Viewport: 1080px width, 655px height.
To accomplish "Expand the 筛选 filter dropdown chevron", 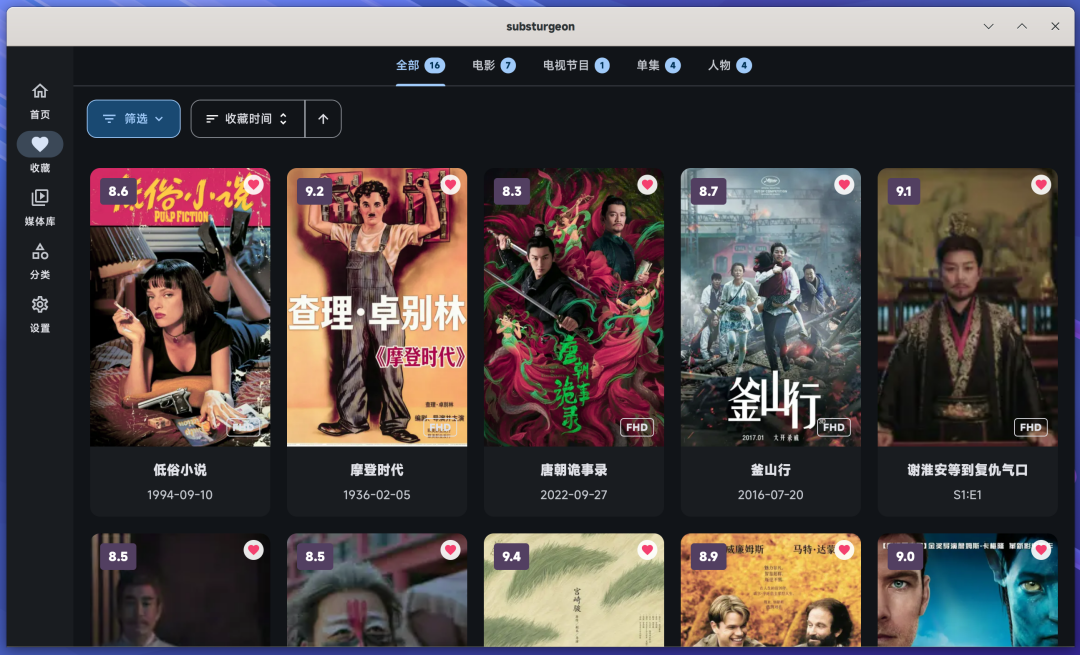I will tap(159, 118).
